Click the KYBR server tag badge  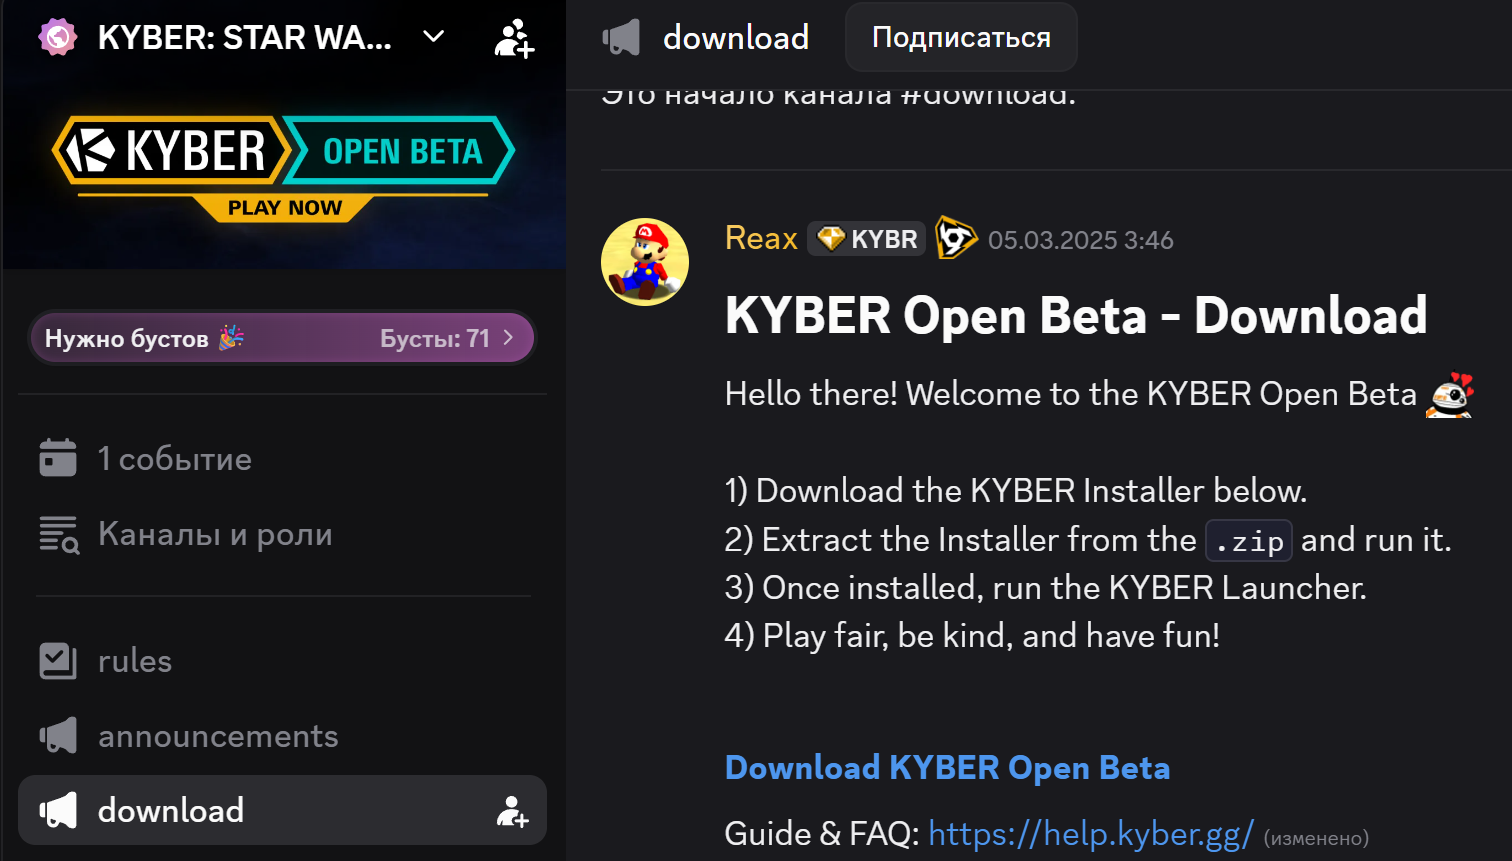[867, 239]
